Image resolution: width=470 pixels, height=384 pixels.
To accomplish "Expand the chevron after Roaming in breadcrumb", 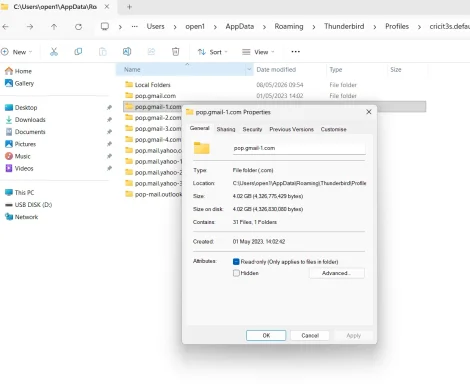I will 314,27.
